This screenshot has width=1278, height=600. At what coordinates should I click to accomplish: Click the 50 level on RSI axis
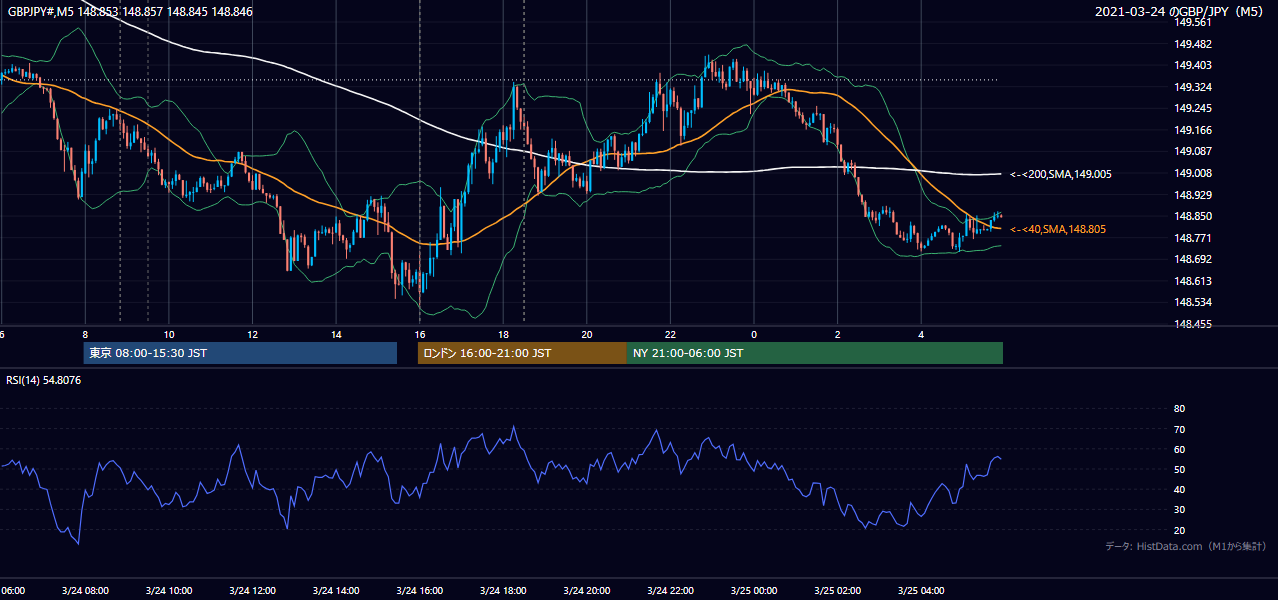[x=1179, y=469]
